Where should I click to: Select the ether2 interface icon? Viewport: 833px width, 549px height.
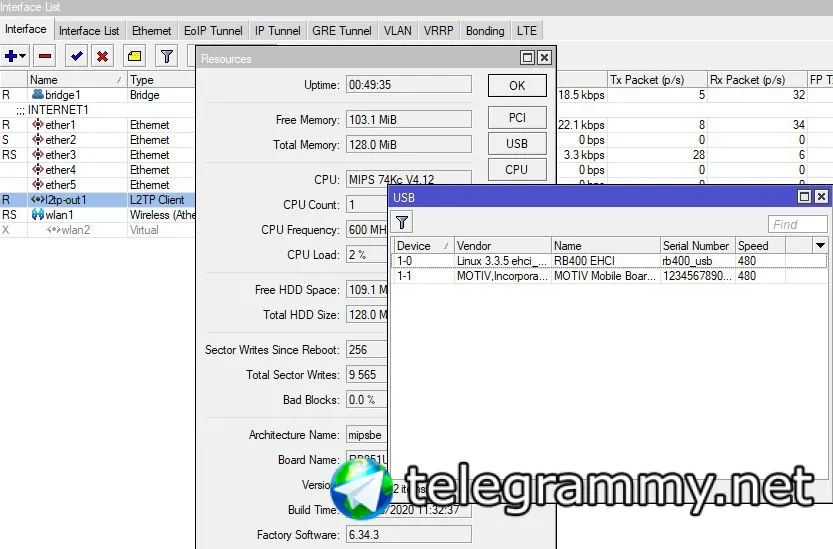pyautogui.click(x=38, y=139)
